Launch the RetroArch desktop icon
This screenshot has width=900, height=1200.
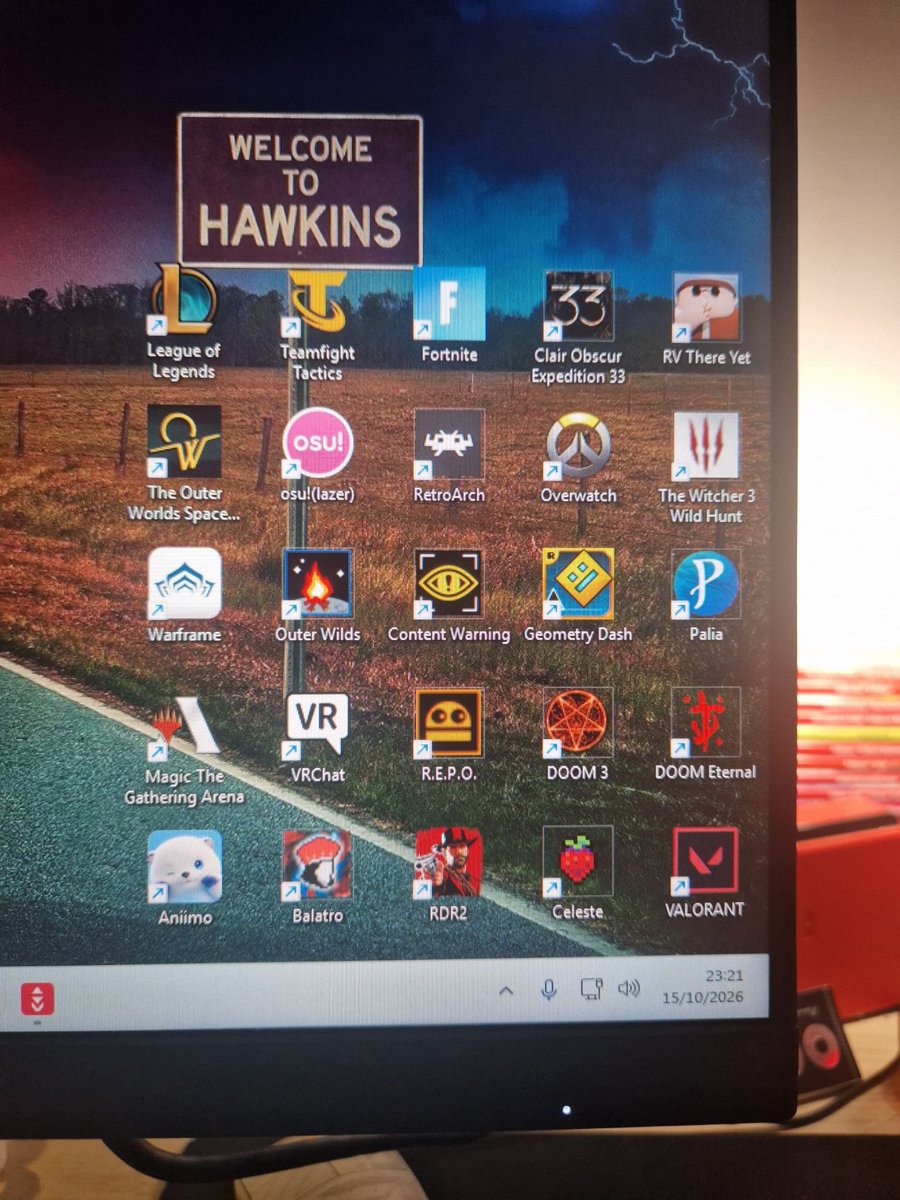(x=449, y=444)
